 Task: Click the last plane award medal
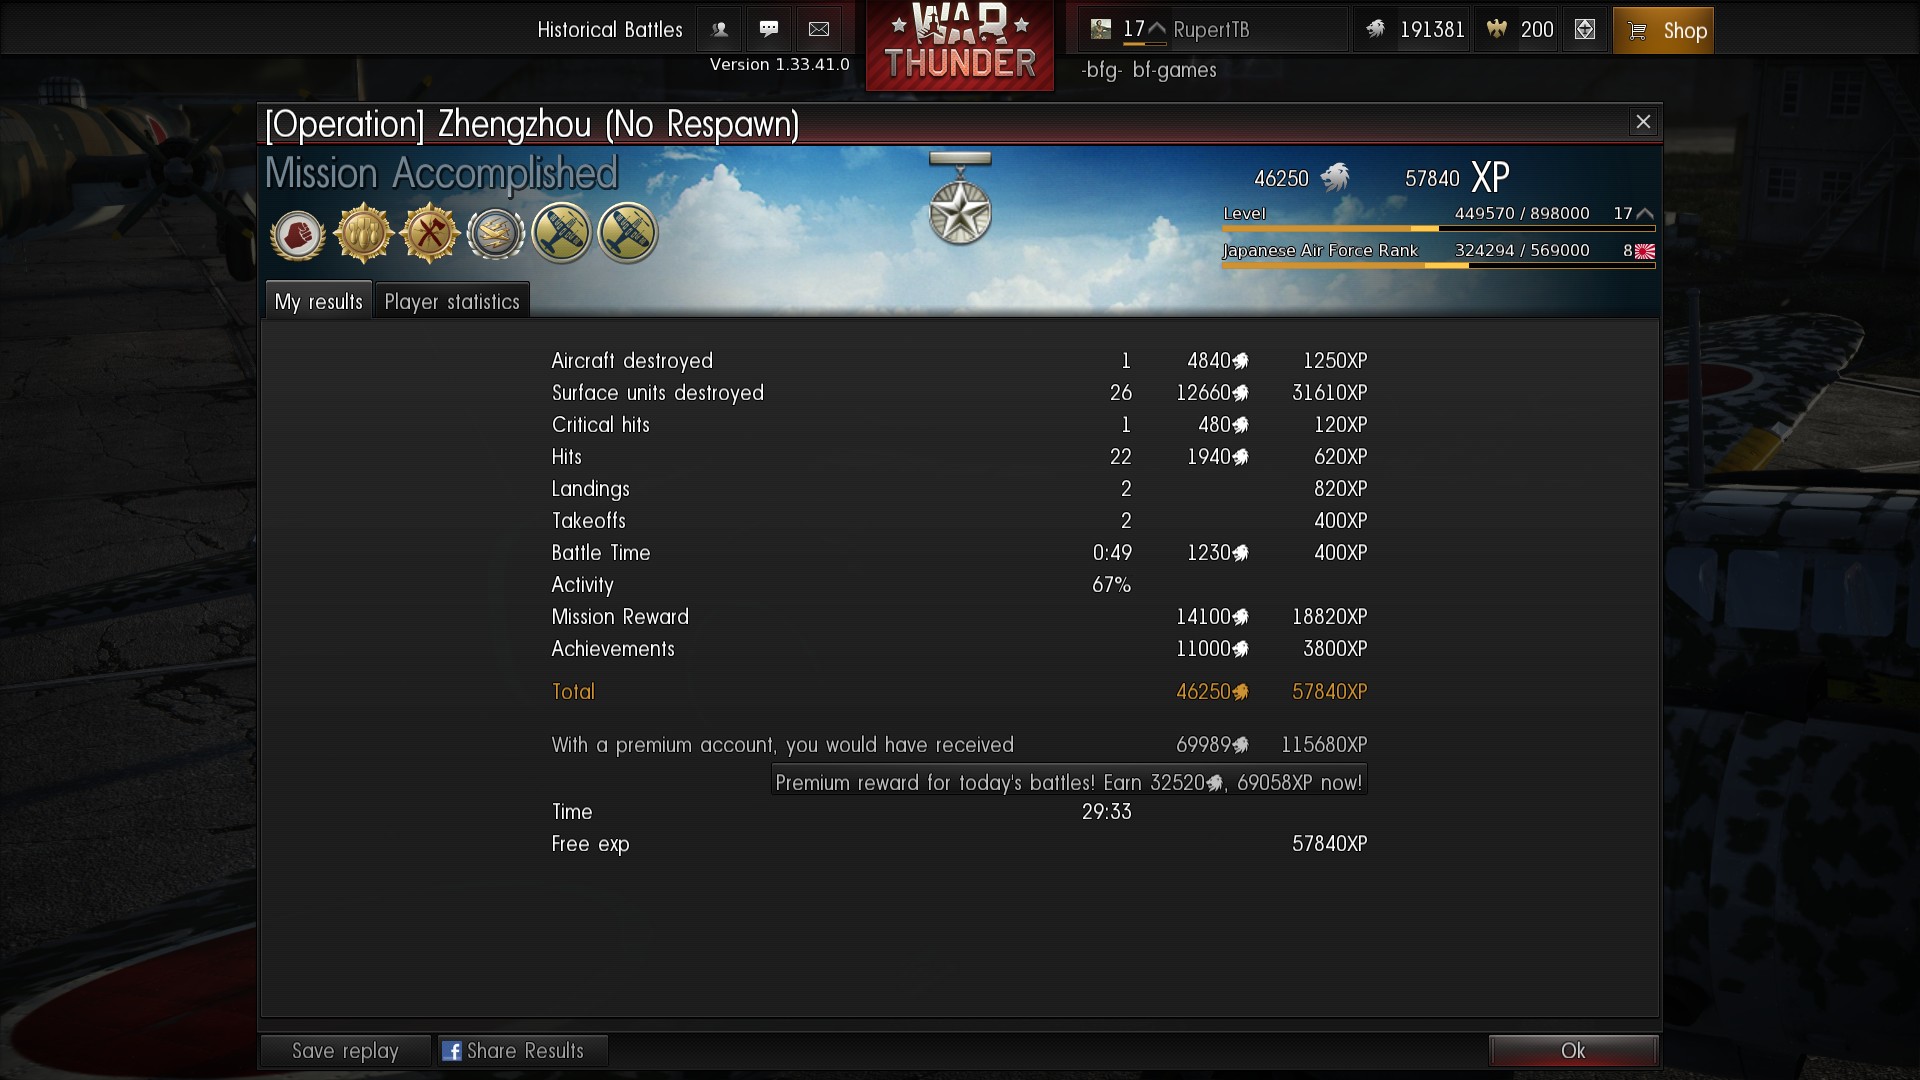[628, 233]
